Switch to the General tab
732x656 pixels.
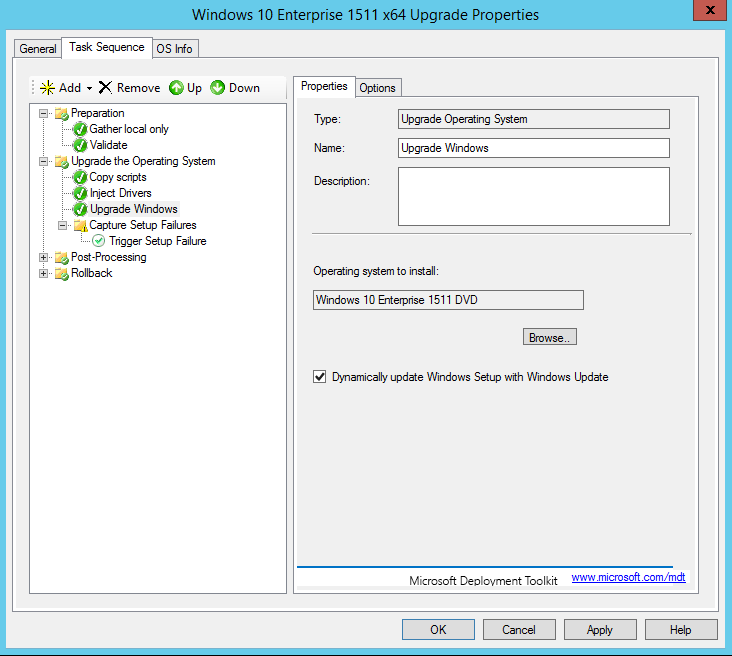point(37,49)
